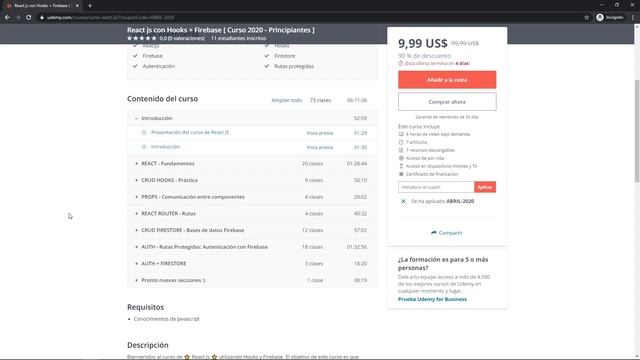
Task: Click the course title in sticky header
Action: pos(221,30)
